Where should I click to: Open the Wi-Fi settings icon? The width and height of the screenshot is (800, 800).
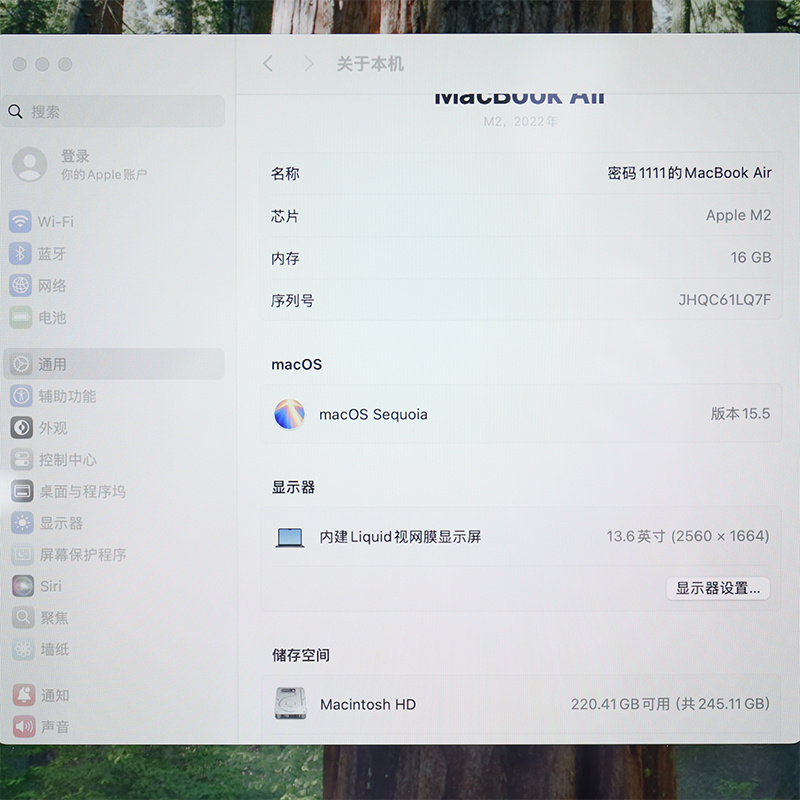pyautogui.click(x=20, y=221)
